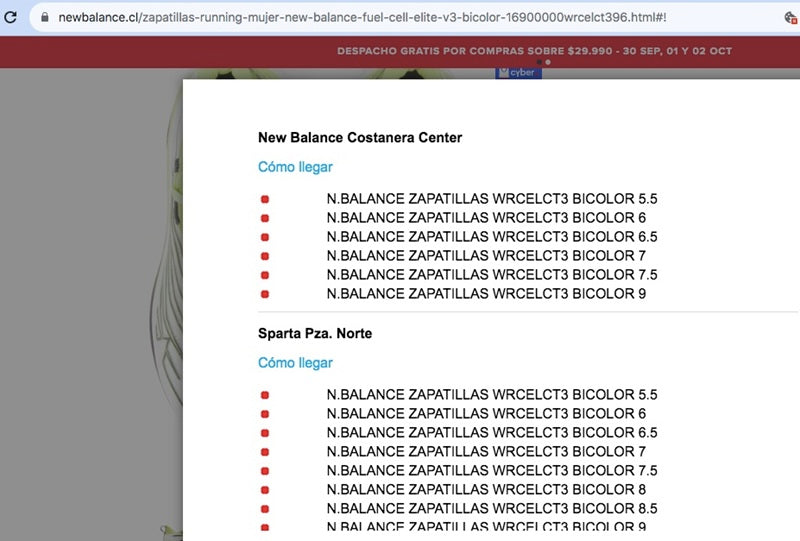The image size is (800, 541).
Task: Click red stock dot for Costanera size 5.5
Action: (265, 199)
